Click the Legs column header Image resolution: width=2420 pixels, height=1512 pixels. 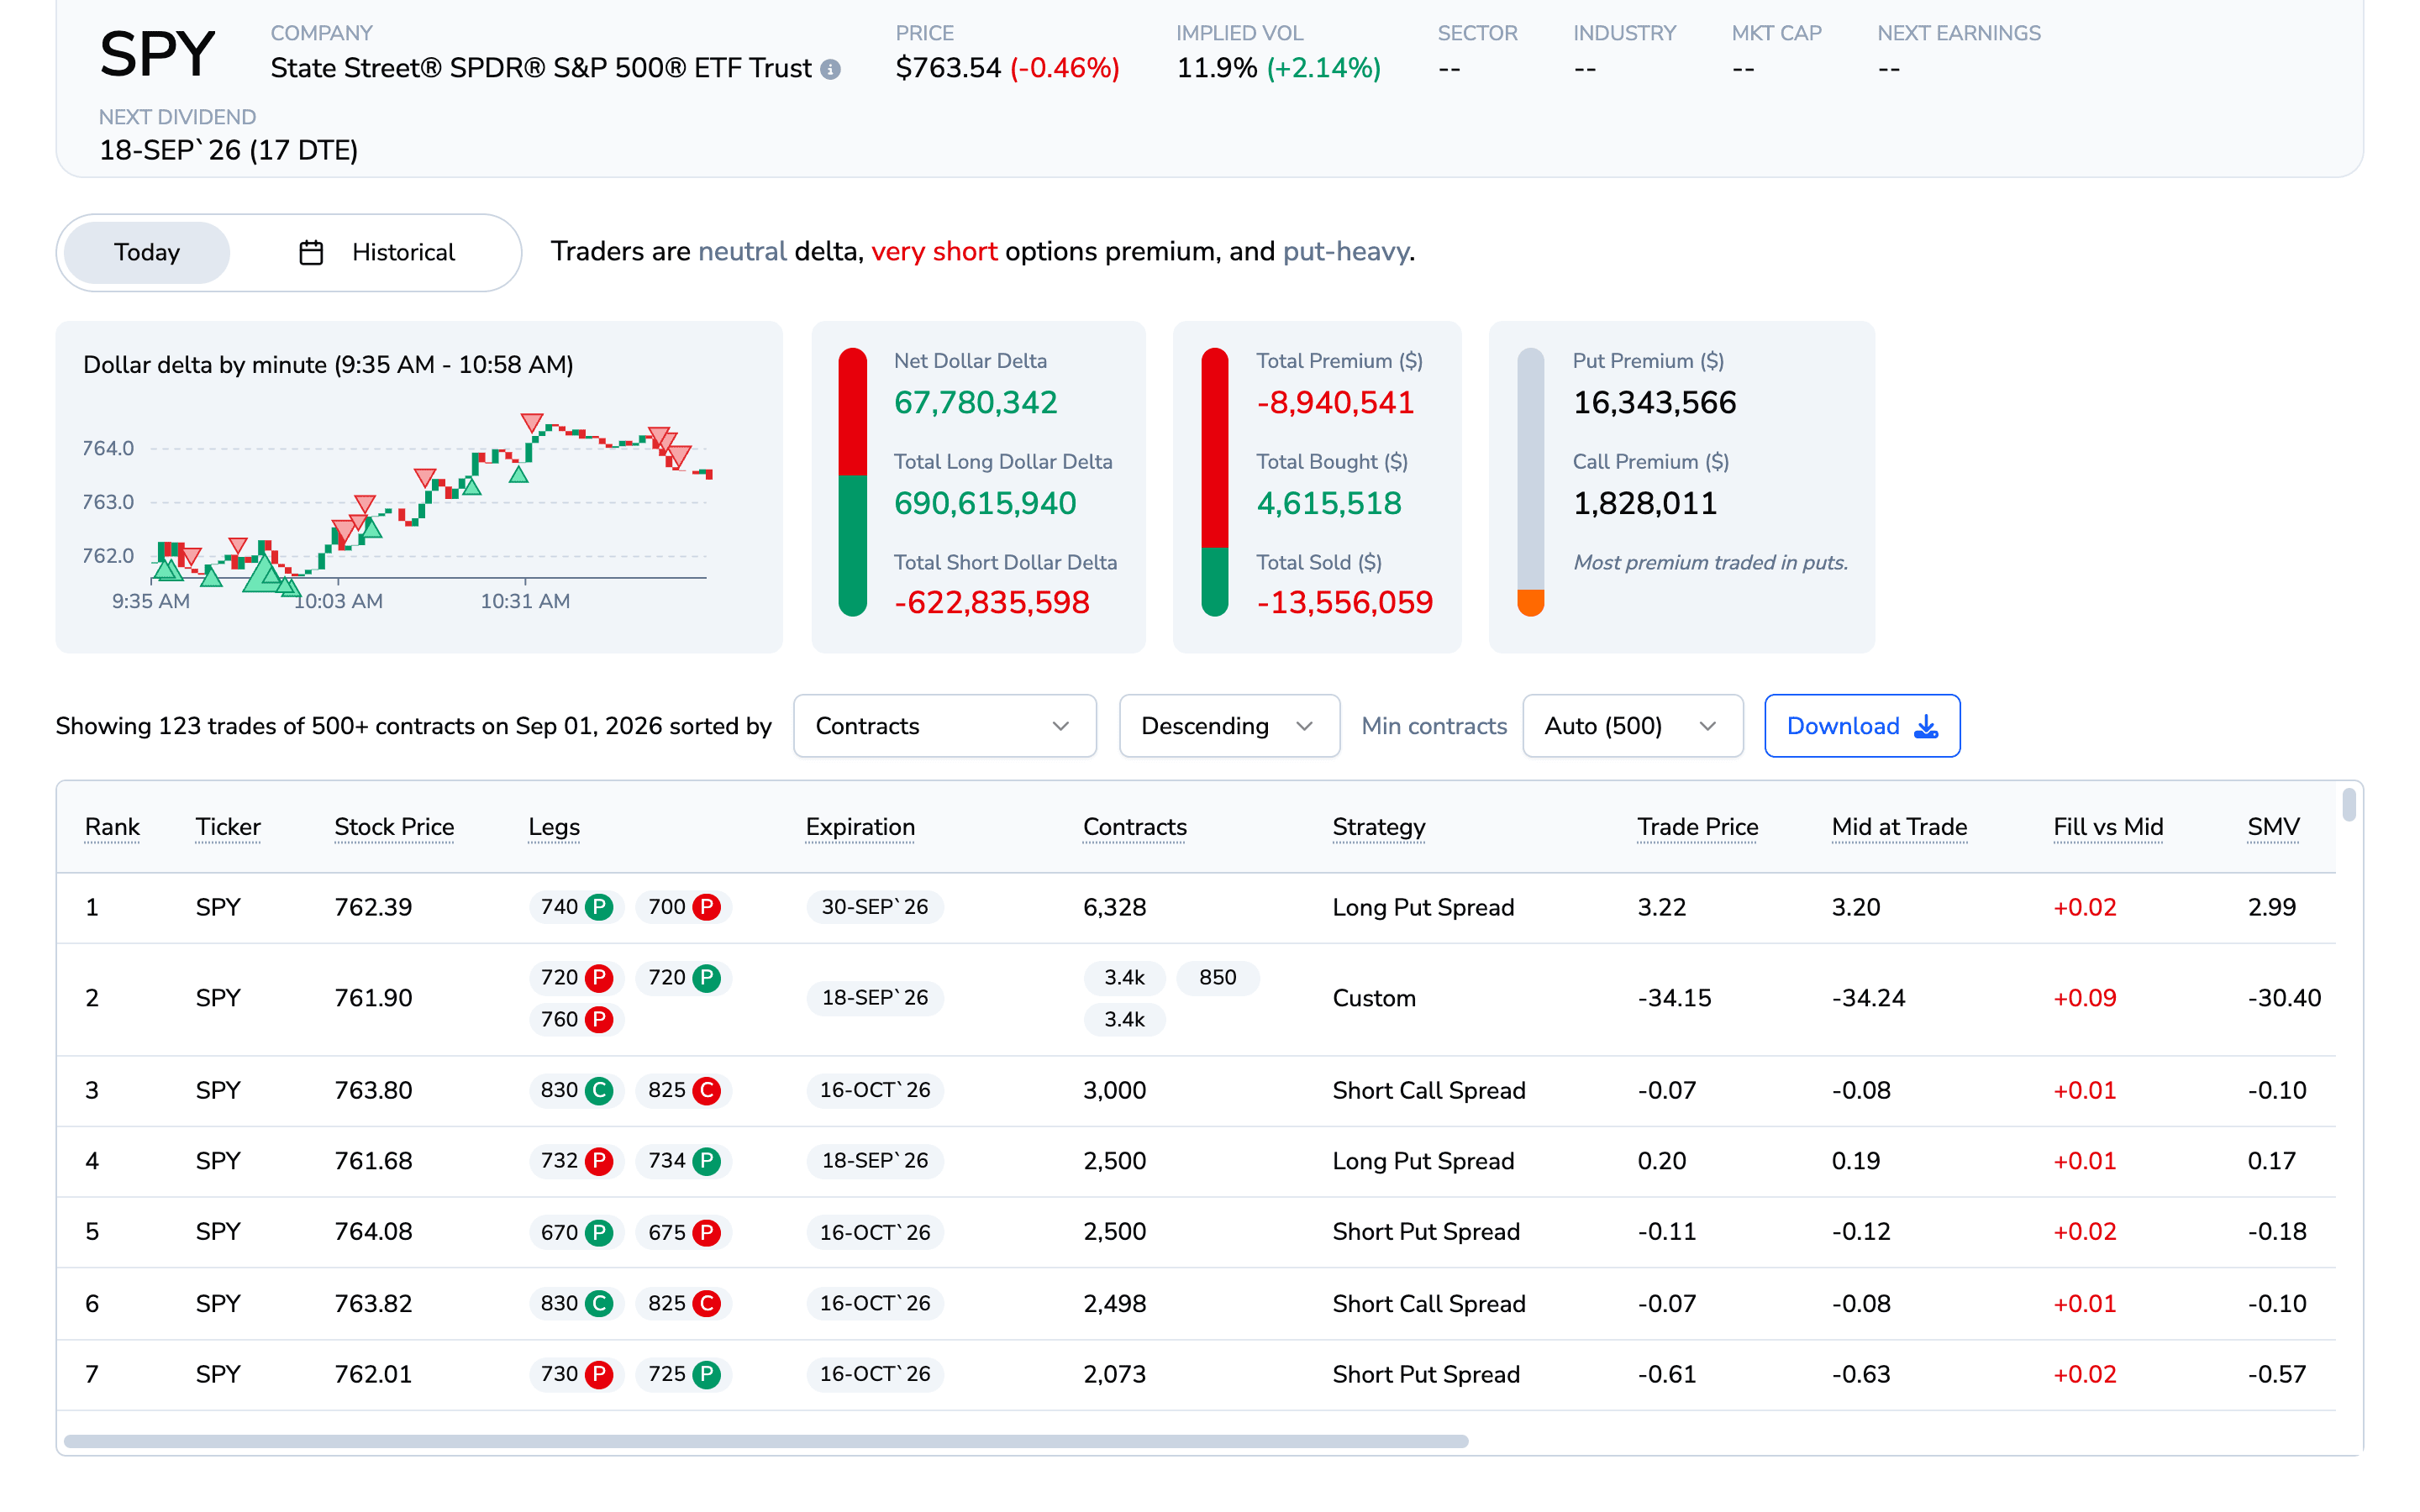[x=554, y=827]
